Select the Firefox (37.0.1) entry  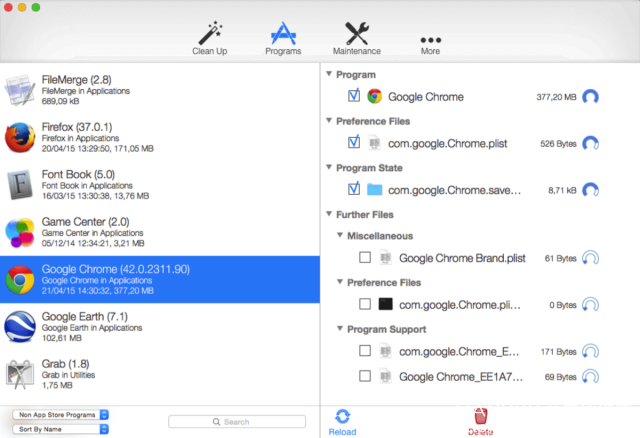pos(160,138)
